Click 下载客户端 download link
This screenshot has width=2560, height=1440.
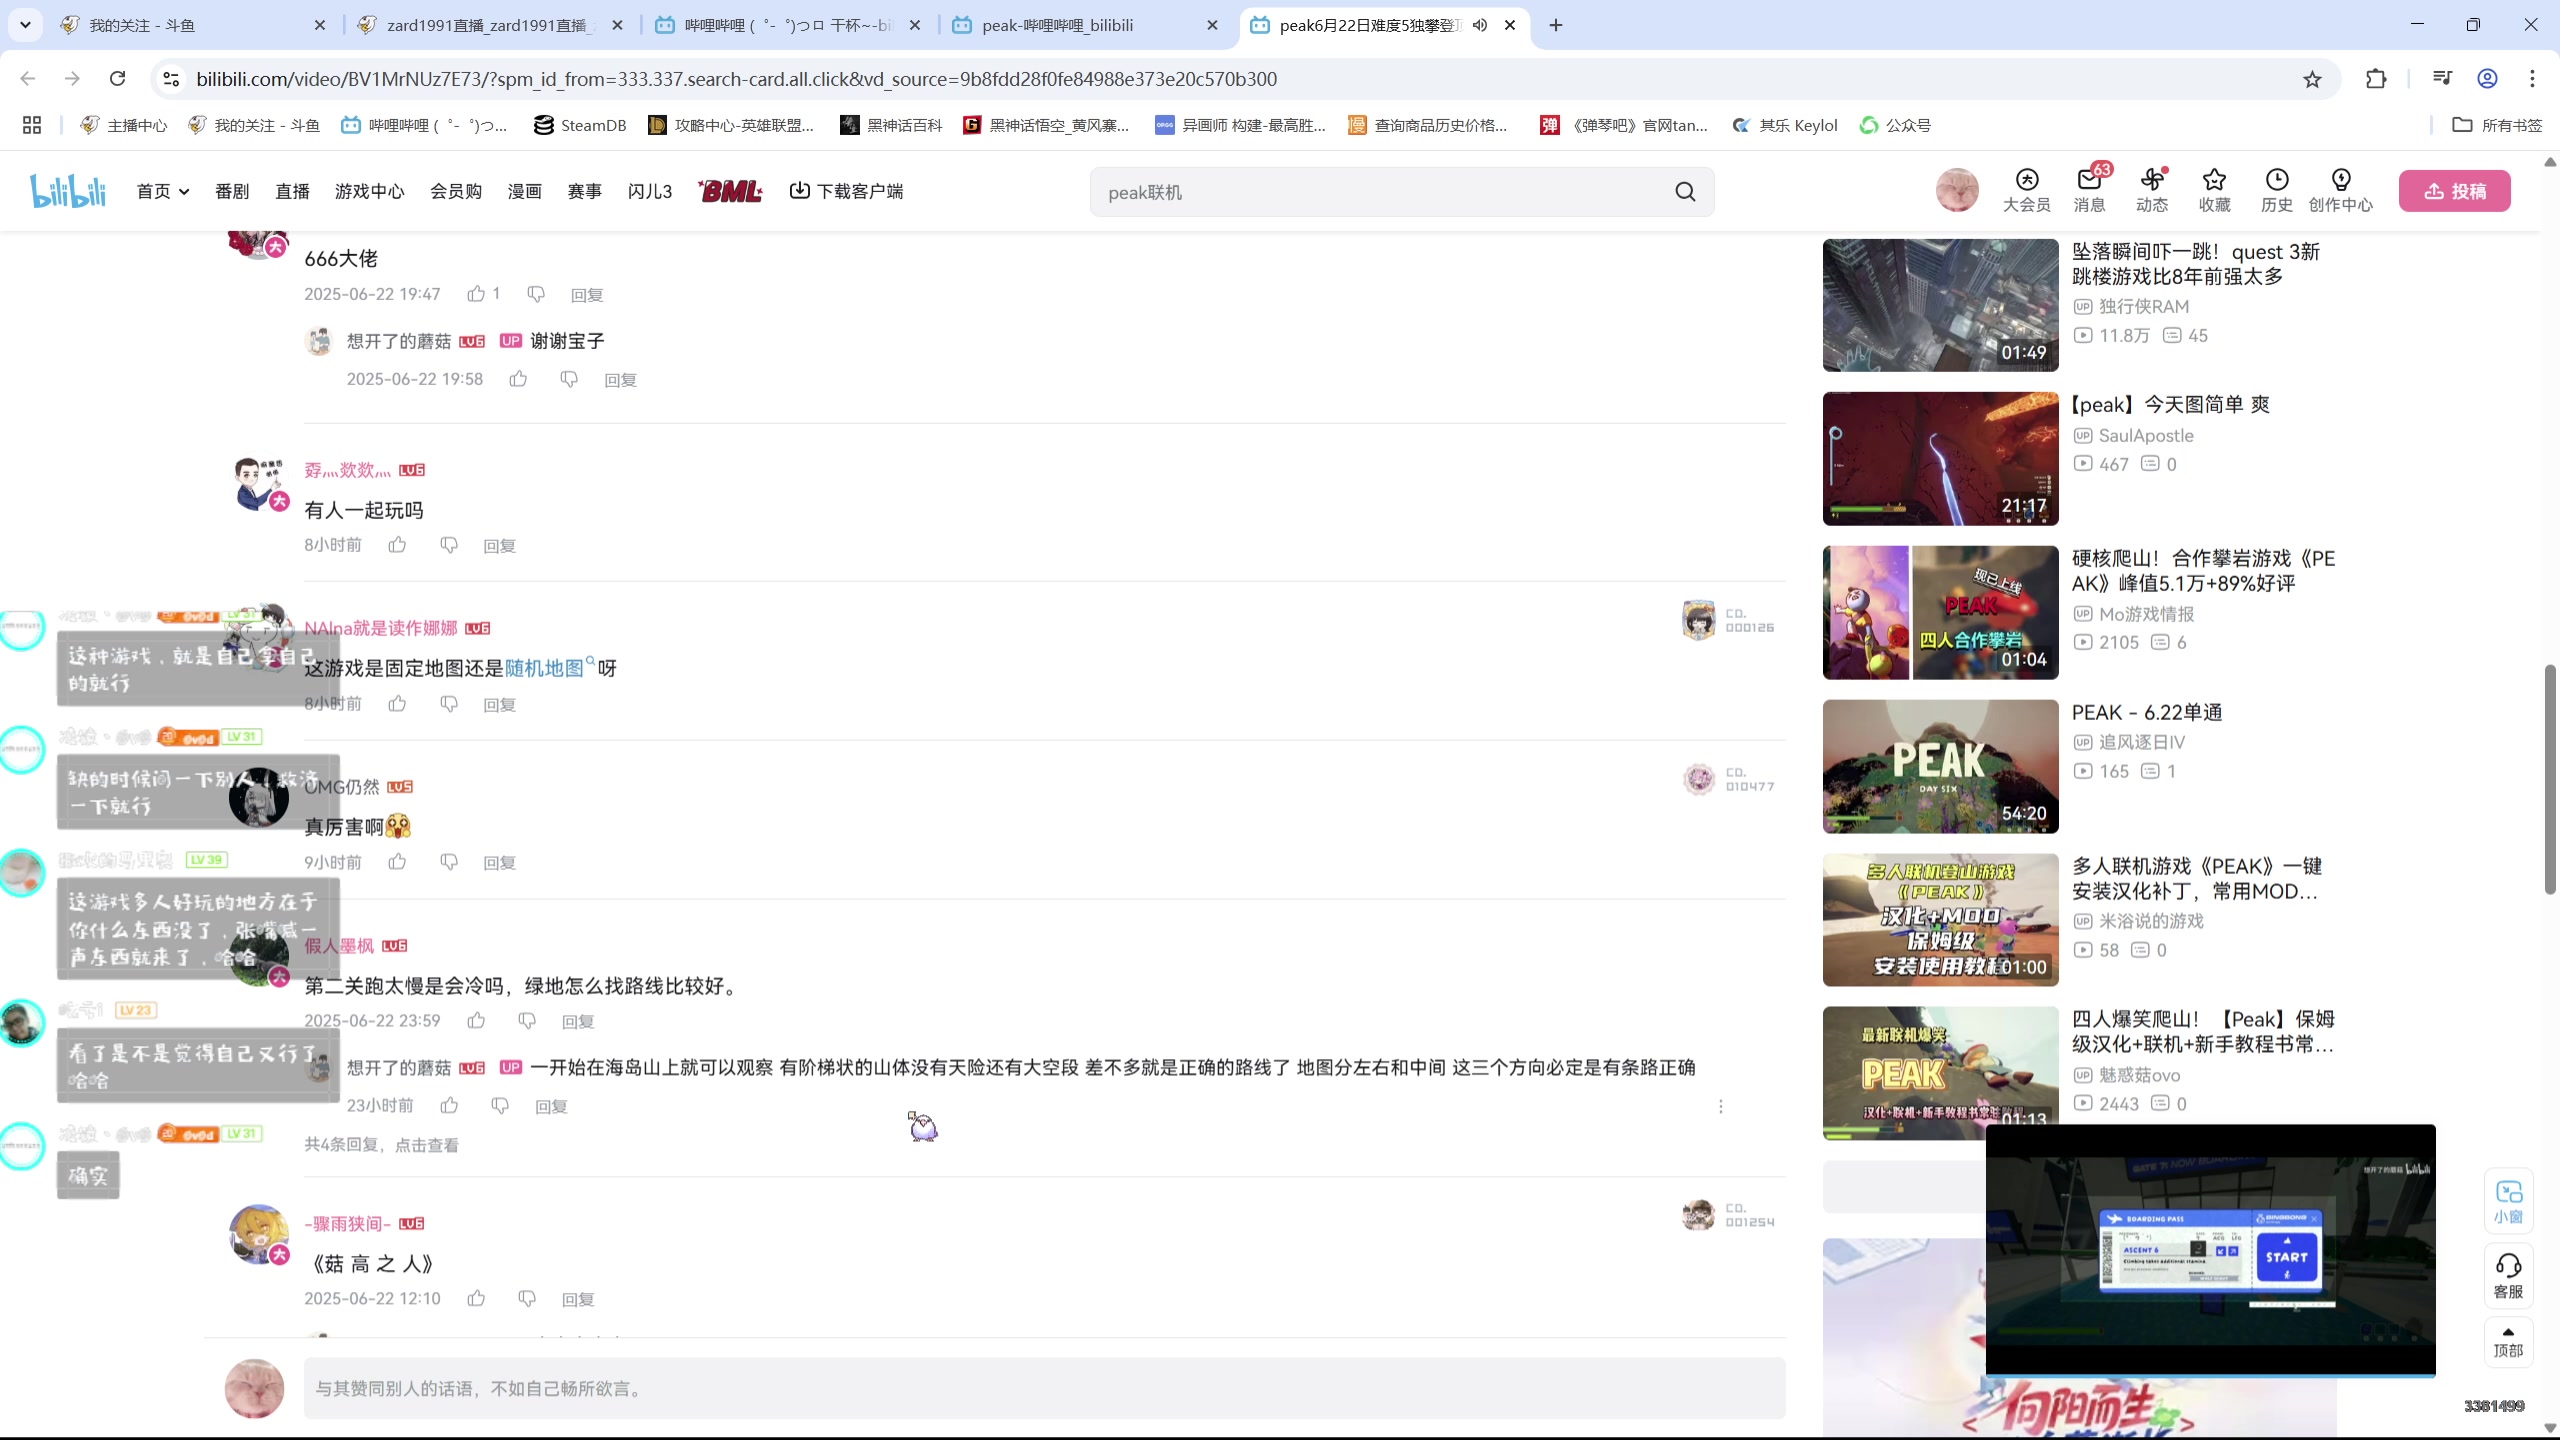tap(846, 191)
